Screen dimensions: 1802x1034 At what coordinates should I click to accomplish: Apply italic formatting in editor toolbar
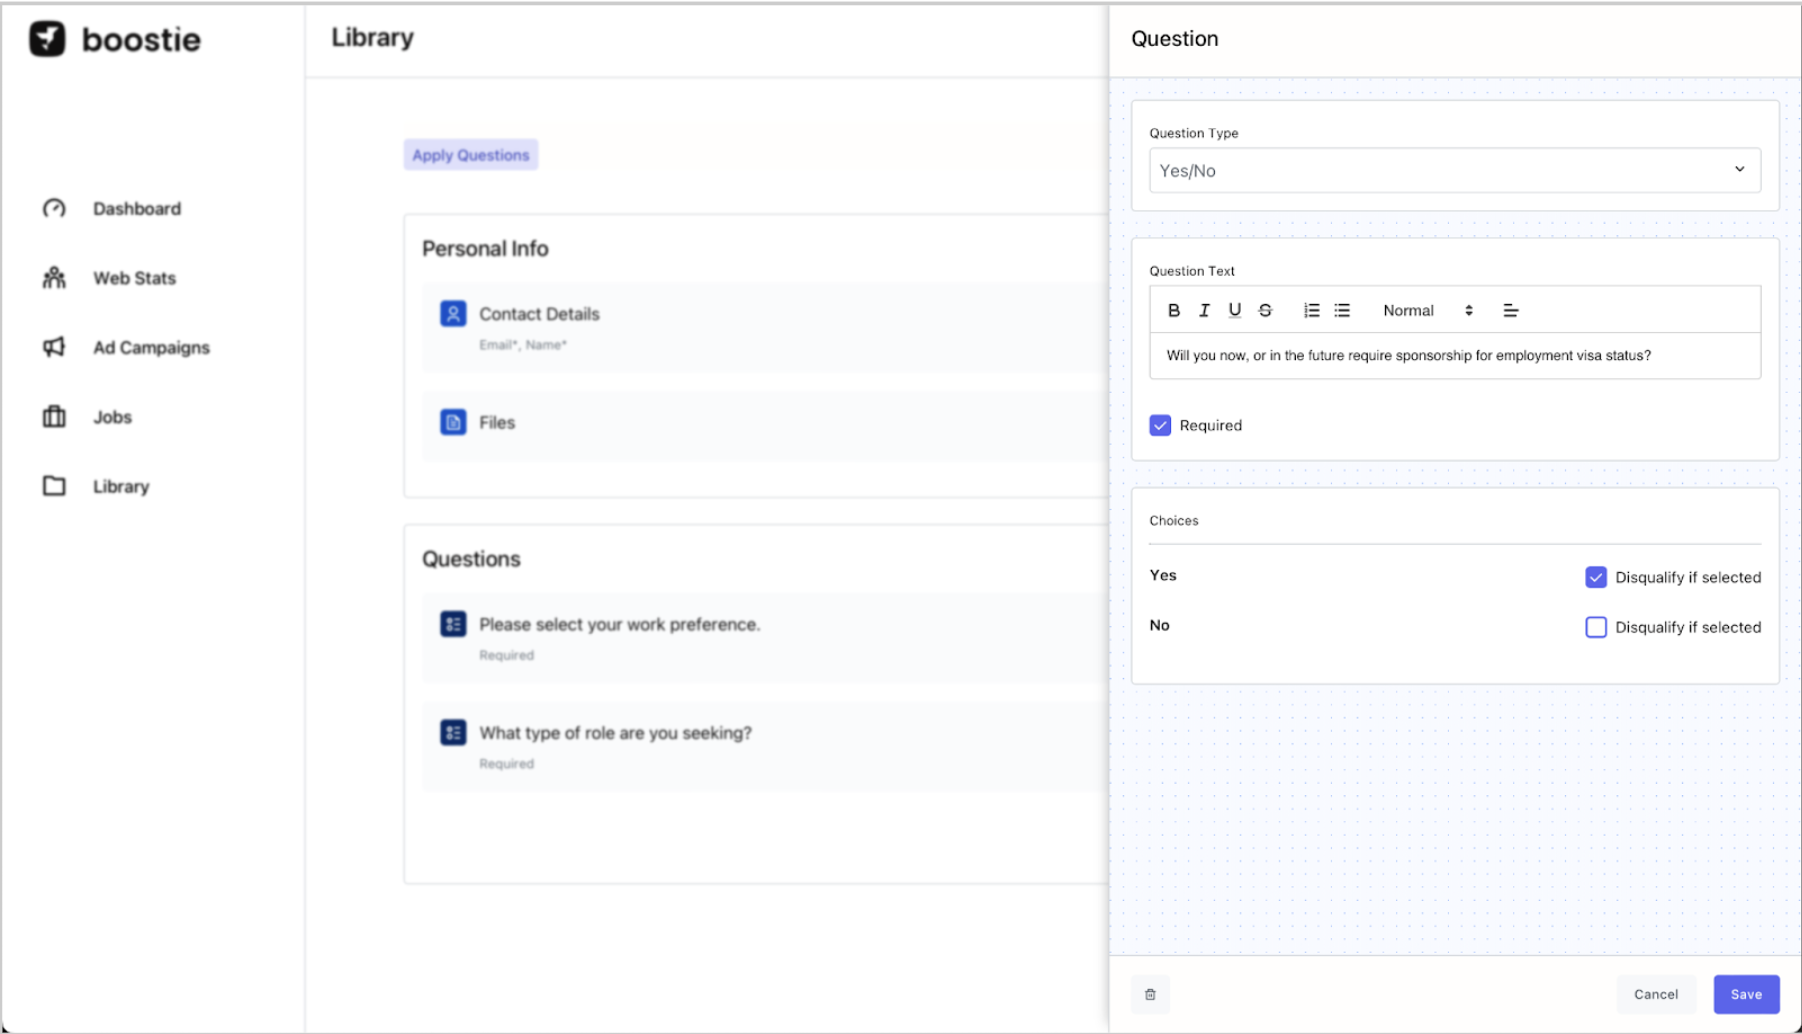(x=1204, y=311)
